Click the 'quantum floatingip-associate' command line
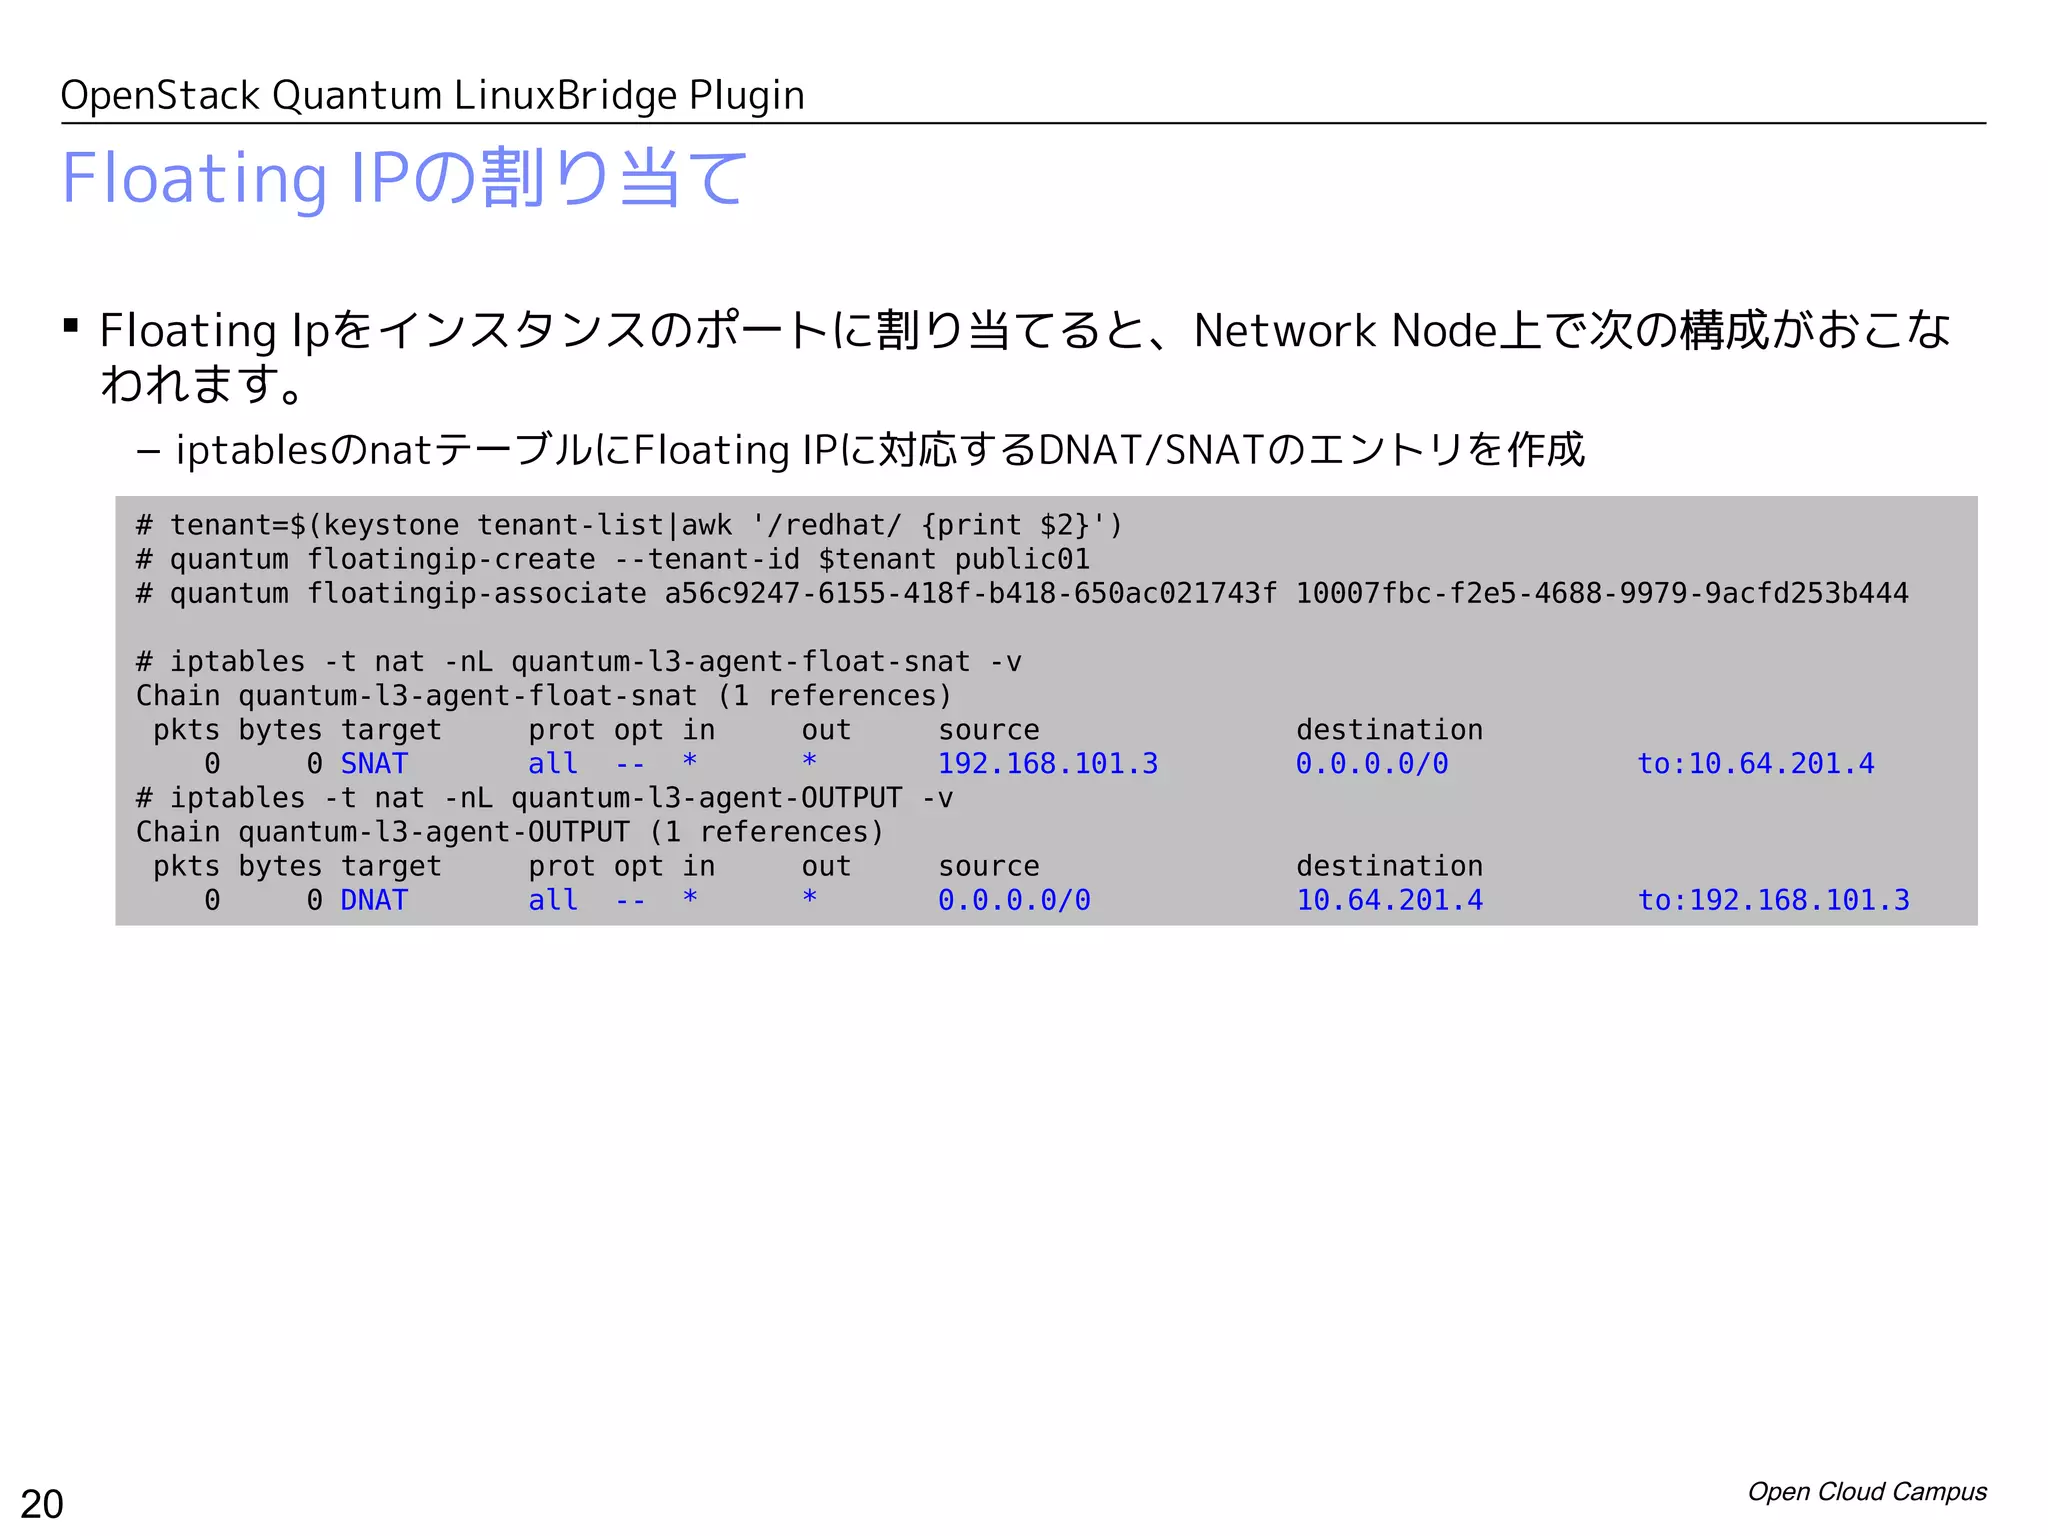Viewport: 2048px width, 1536px height. pos(1022,593)
